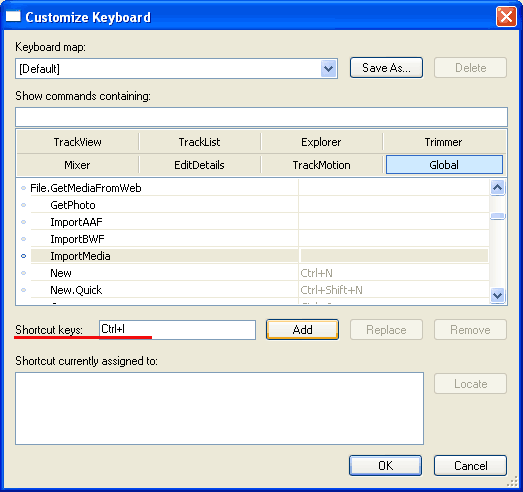Image resolution: width=523 pixels, height=492 pixels.
Task: Switch to the TrackList tab
Action: coord(199,142)
